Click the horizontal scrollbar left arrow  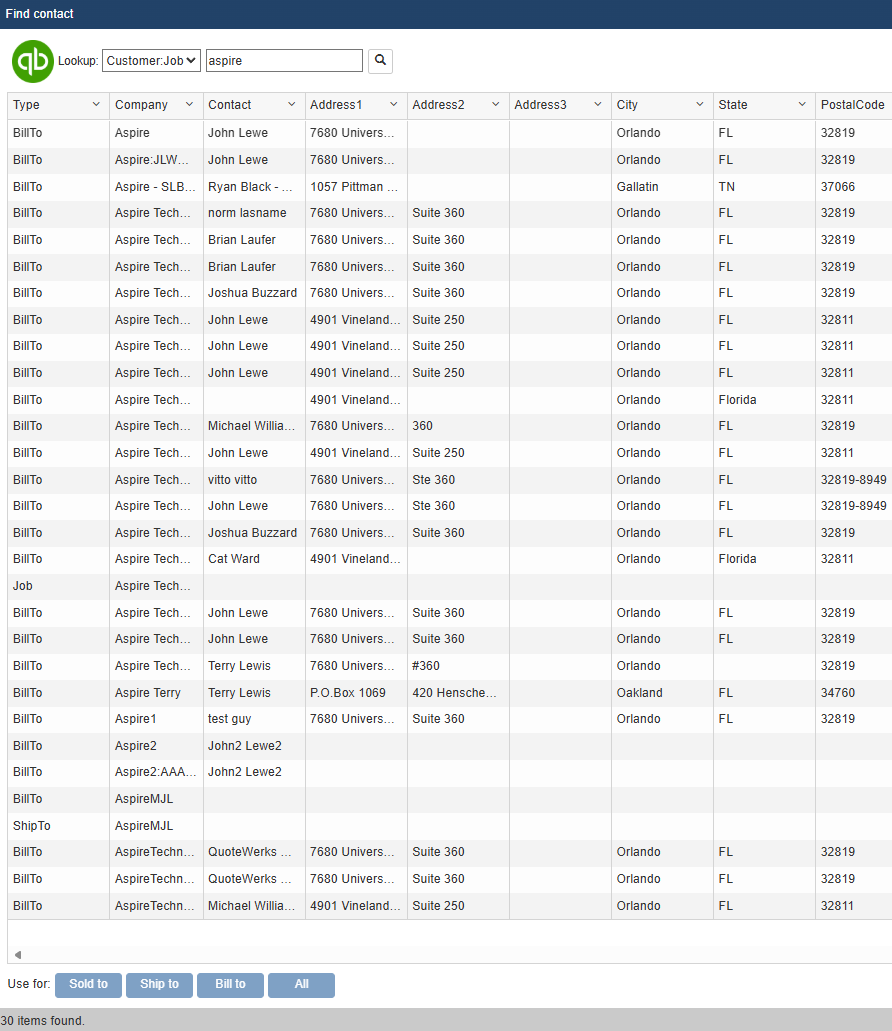click(17, 955)
